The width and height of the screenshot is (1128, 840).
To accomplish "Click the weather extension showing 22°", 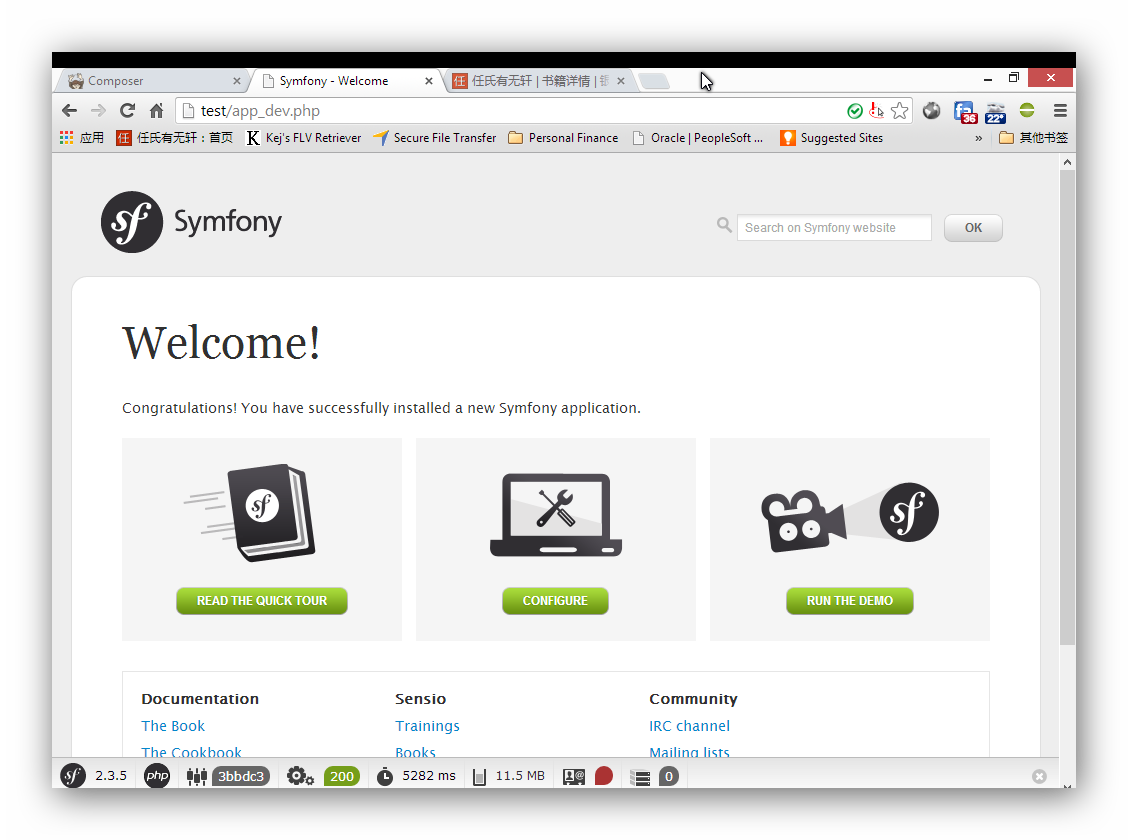I will (x=996, y=112).
